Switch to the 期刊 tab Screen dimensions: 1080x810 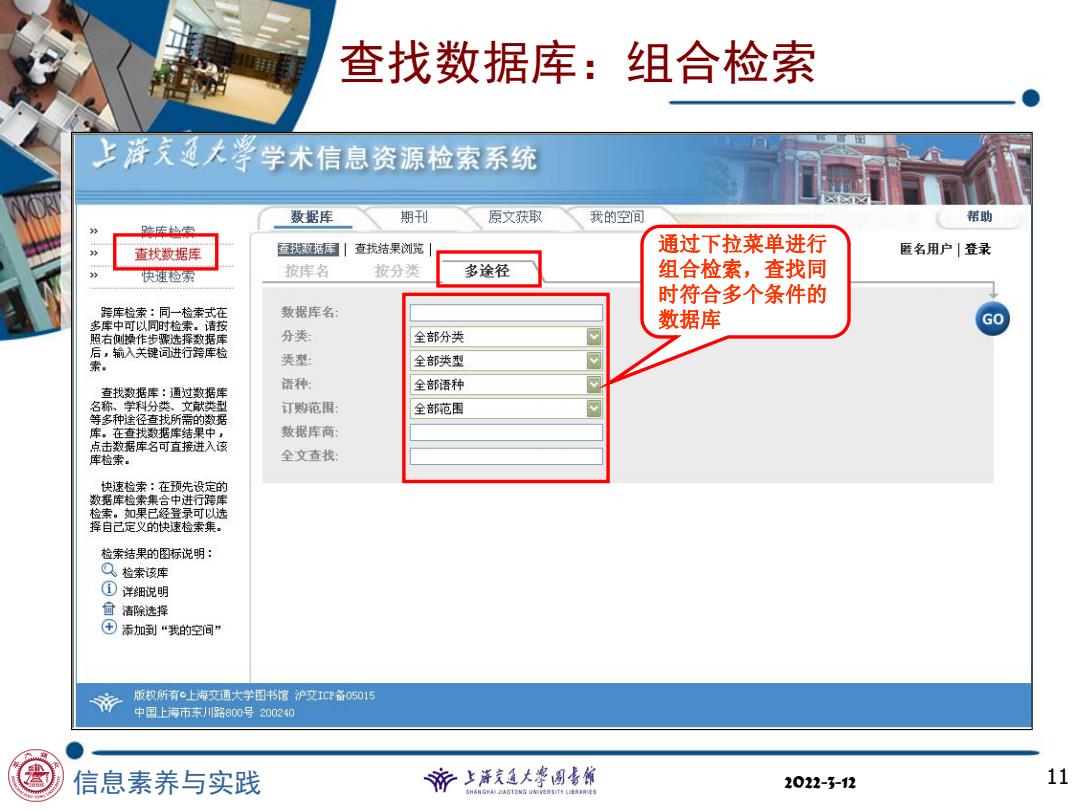[x=414, y=217]
